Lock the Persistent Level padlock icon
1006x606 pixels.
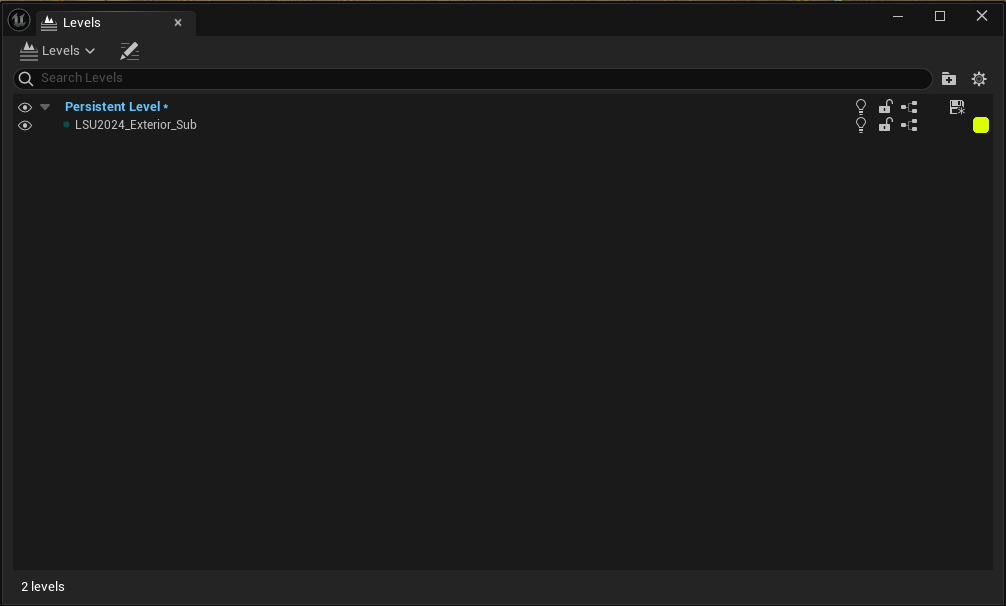coord(885,106)
